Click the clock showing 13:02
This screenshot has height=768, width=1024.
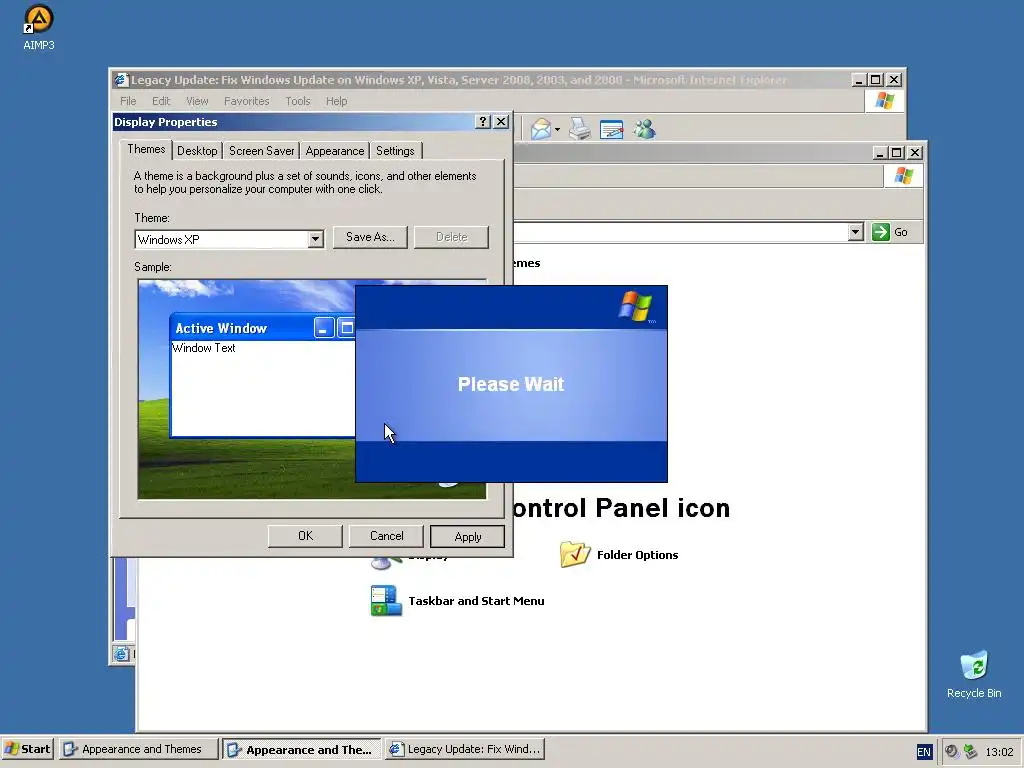tap(999, 752)
